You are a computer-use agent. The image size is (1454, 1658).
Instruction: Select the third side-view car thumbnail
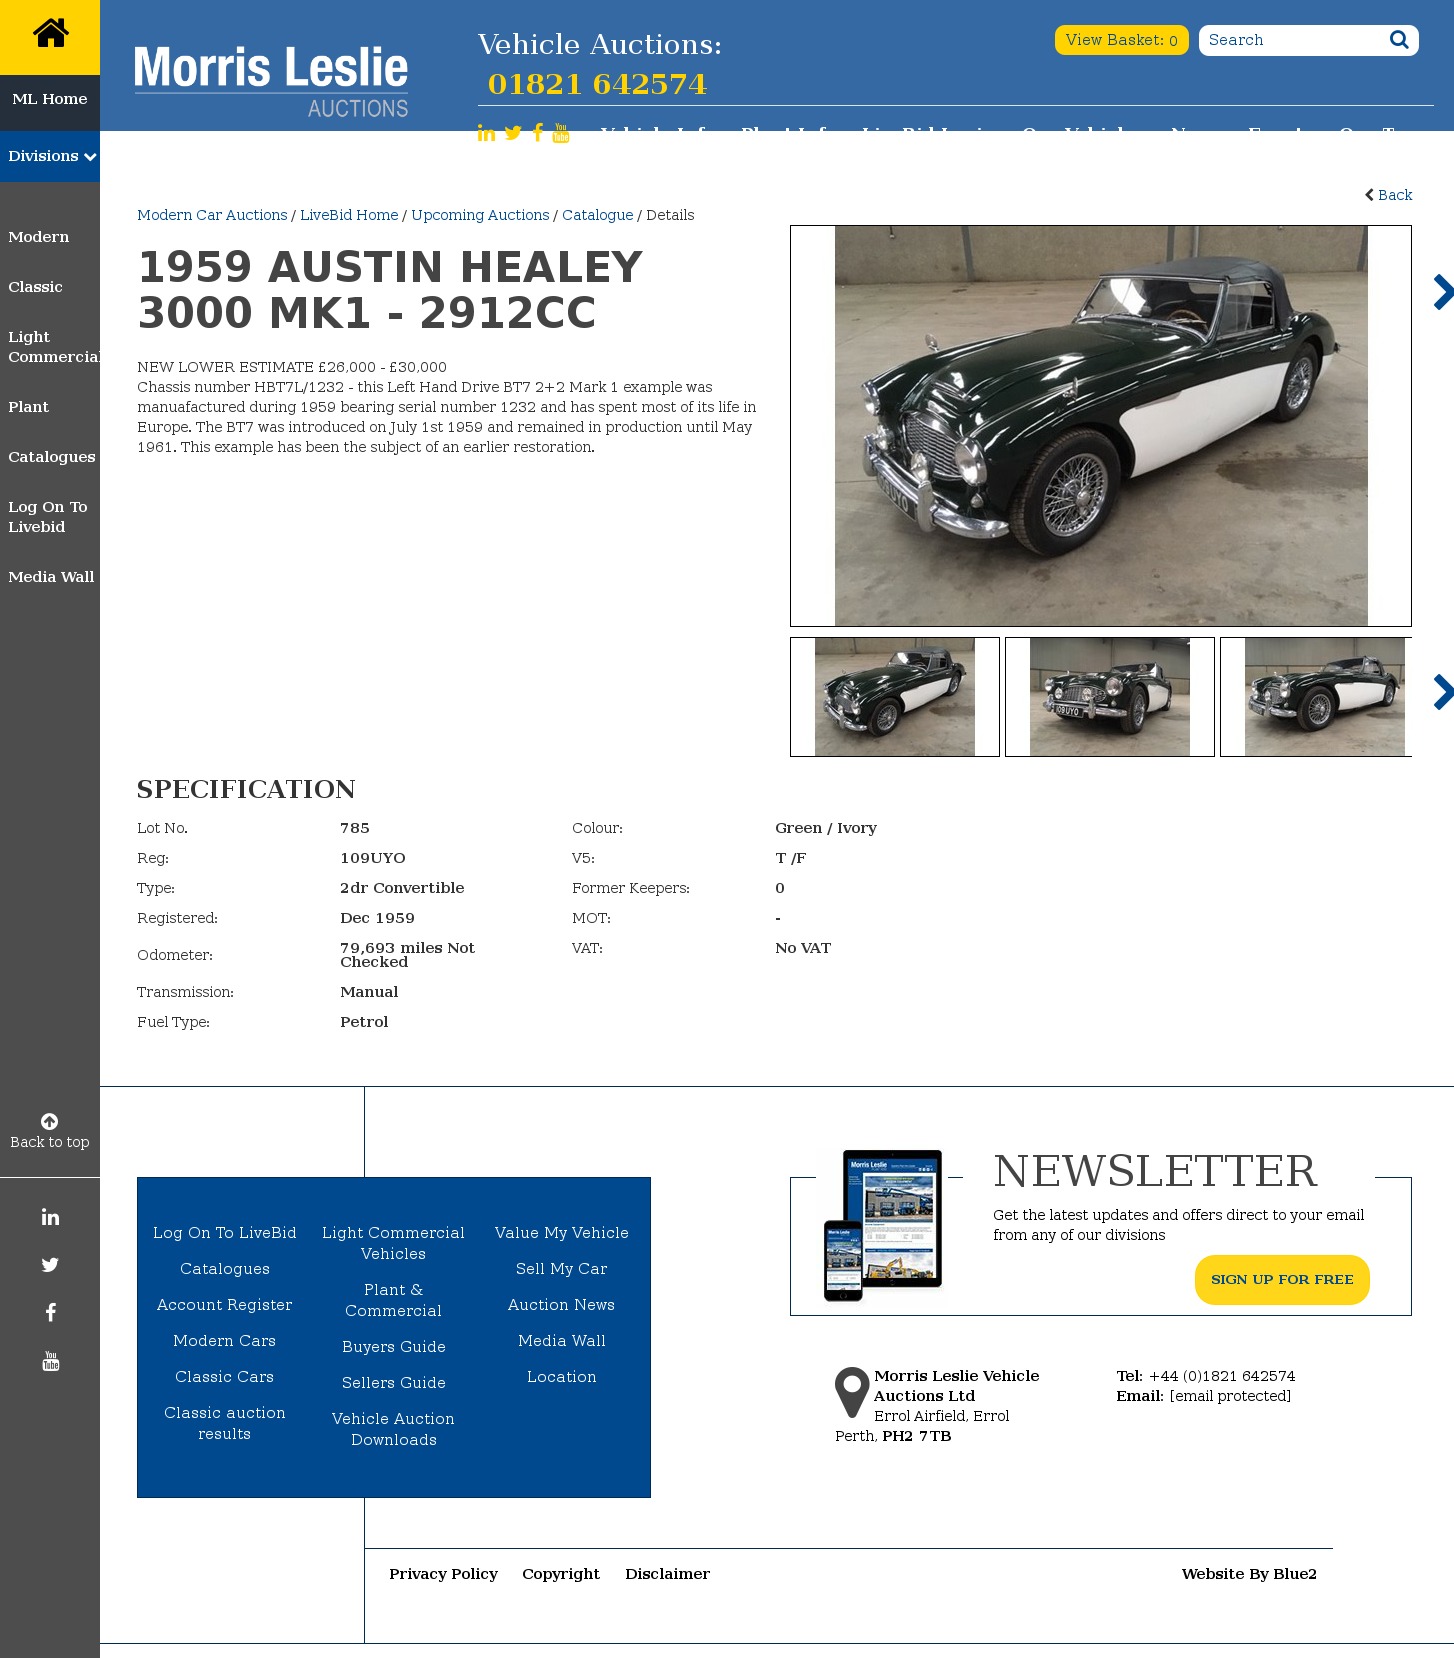click(1317, 697)
